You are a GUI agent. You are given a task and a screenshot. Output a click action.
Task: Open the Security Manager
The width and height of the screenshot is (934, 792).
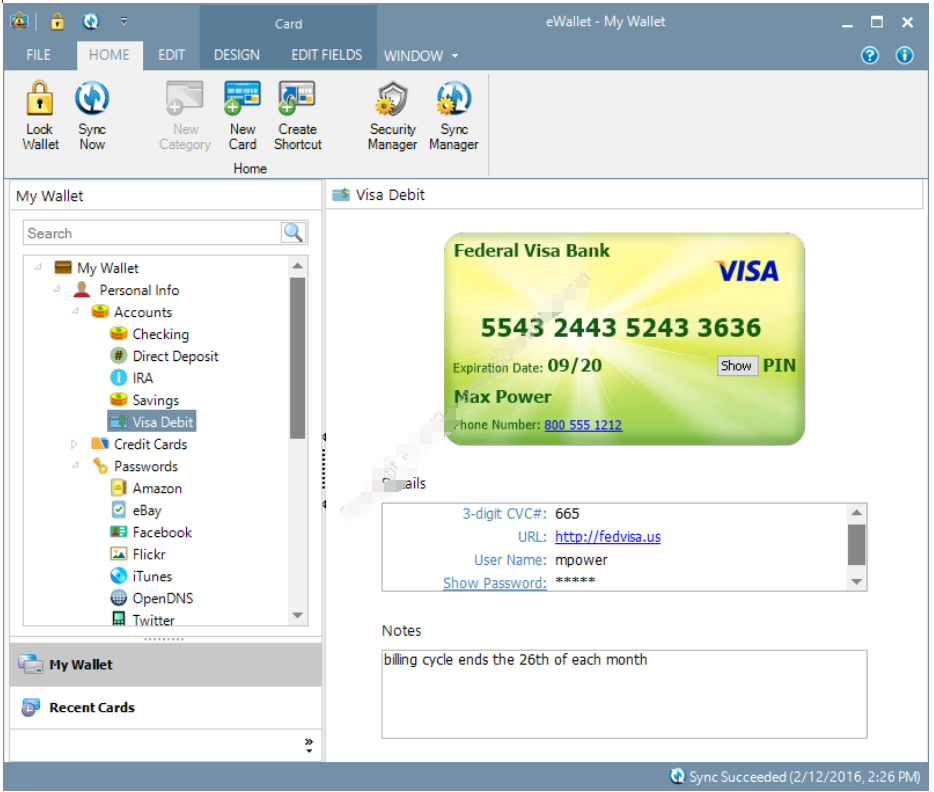pos(391,115)
